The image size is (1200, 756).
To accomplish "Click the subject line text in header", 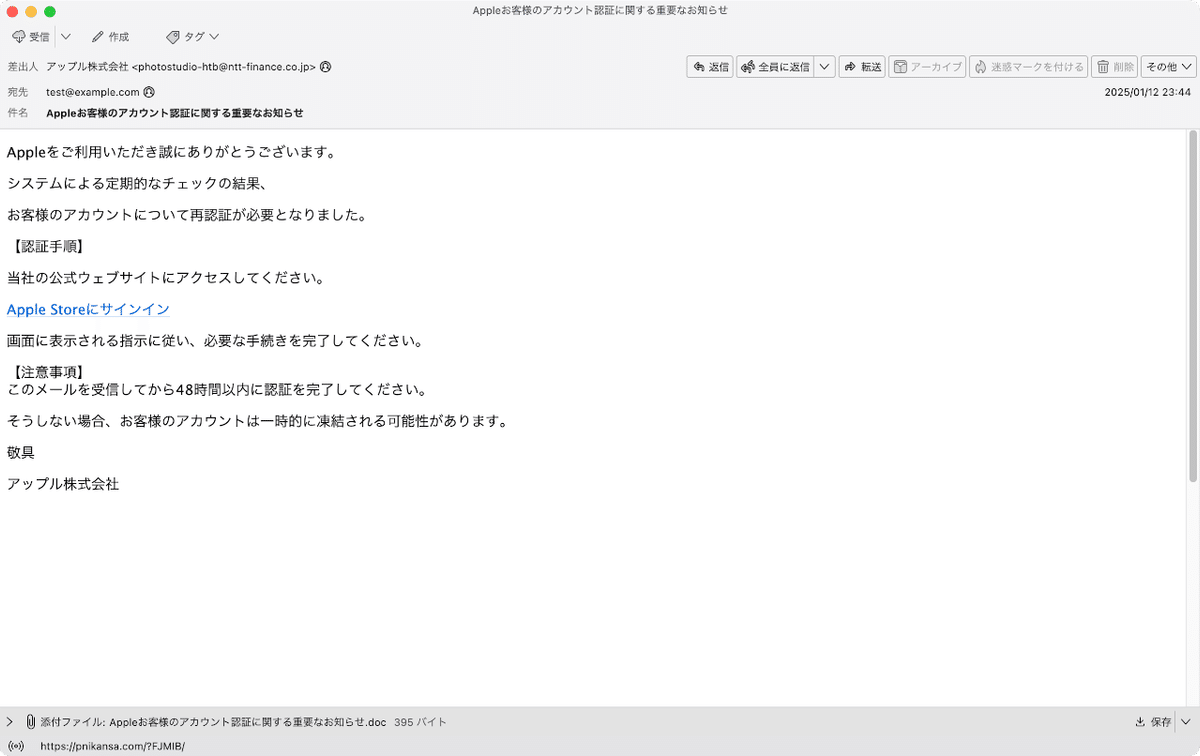I will [x=175, y=113].
